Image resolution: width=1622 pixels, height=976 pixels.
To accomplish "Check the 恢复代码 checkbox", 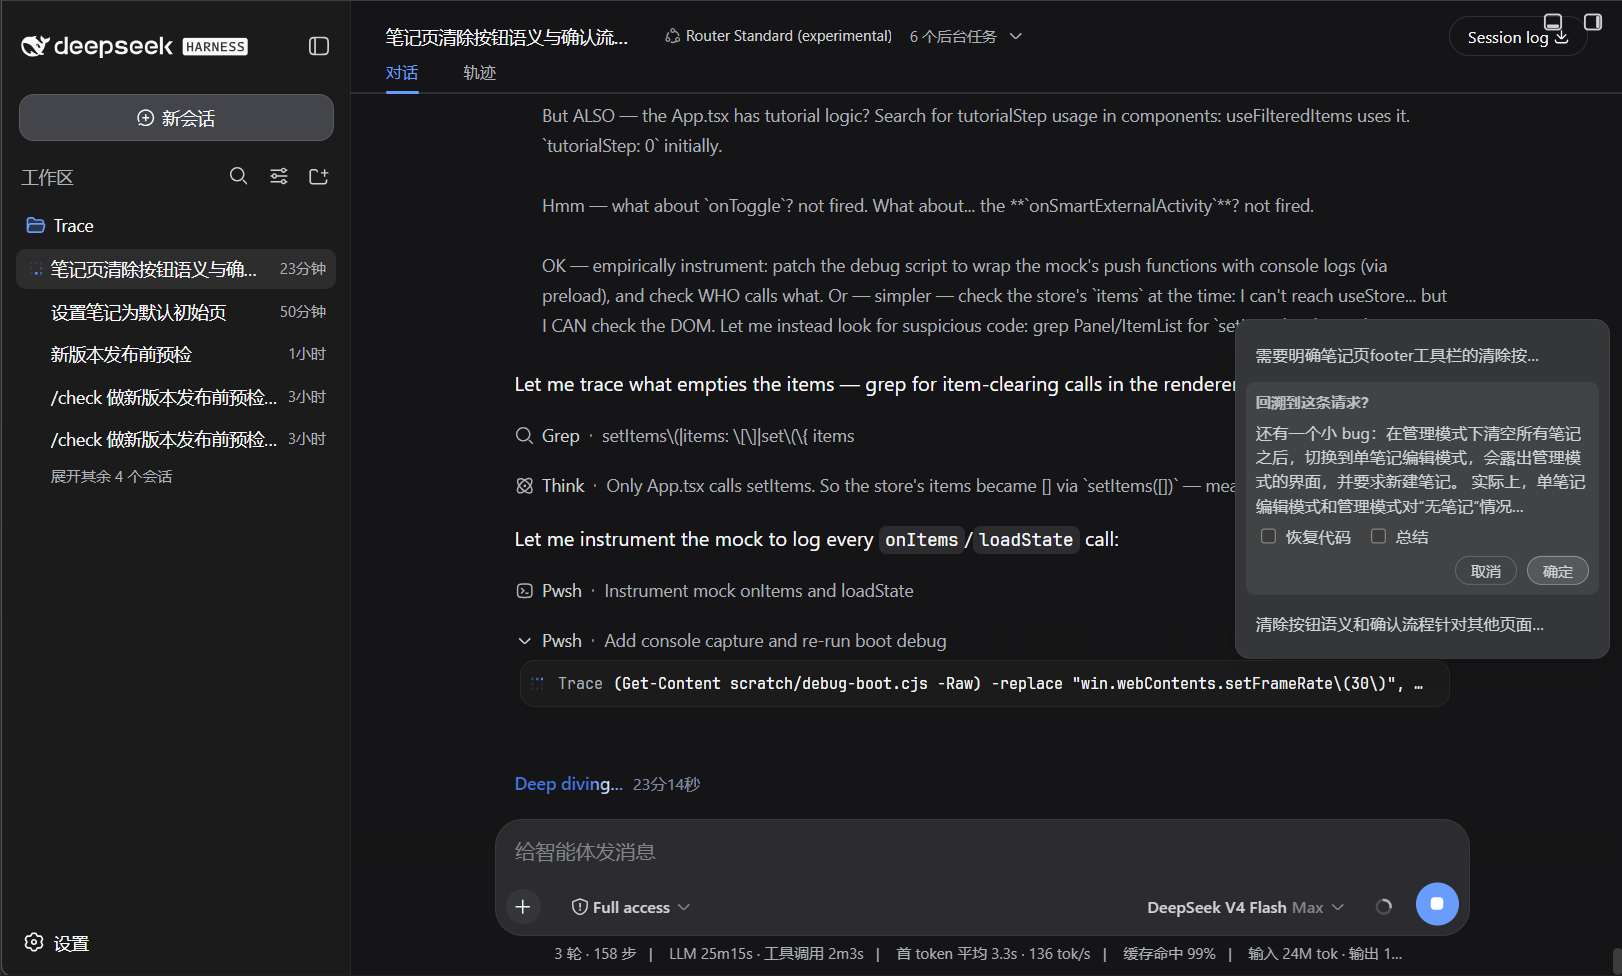I will point(1268,537).
